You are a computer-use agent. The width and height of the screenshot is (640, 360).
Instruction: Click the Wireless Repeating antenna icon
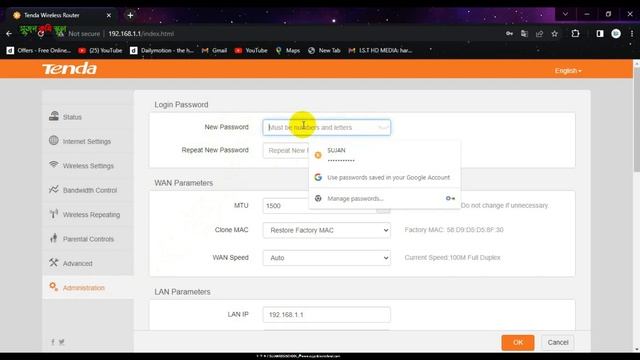click(x=53, y=214)
